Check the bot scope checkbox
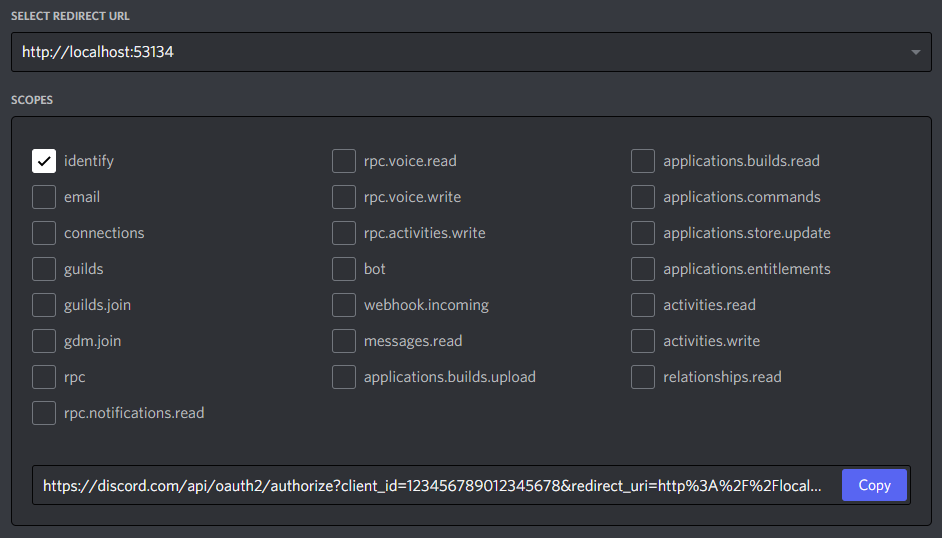The image size is (942, 538). tap(344, 269)
